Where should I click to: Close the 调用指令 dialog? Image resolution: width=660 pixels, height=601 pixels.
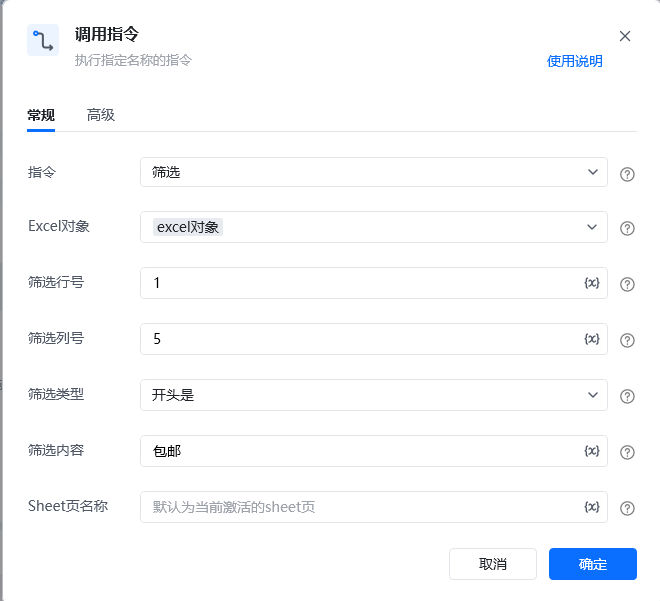coord(625,36)
